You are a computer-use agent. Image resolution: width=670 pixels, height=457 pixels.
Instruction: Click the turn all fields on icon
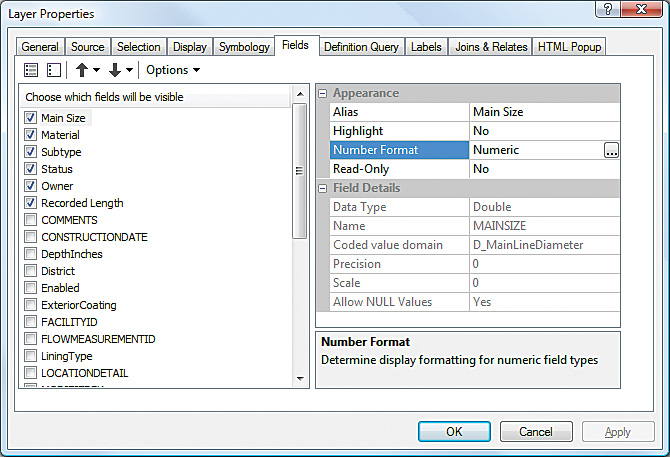pyautogui.click(x=31, y=70)
